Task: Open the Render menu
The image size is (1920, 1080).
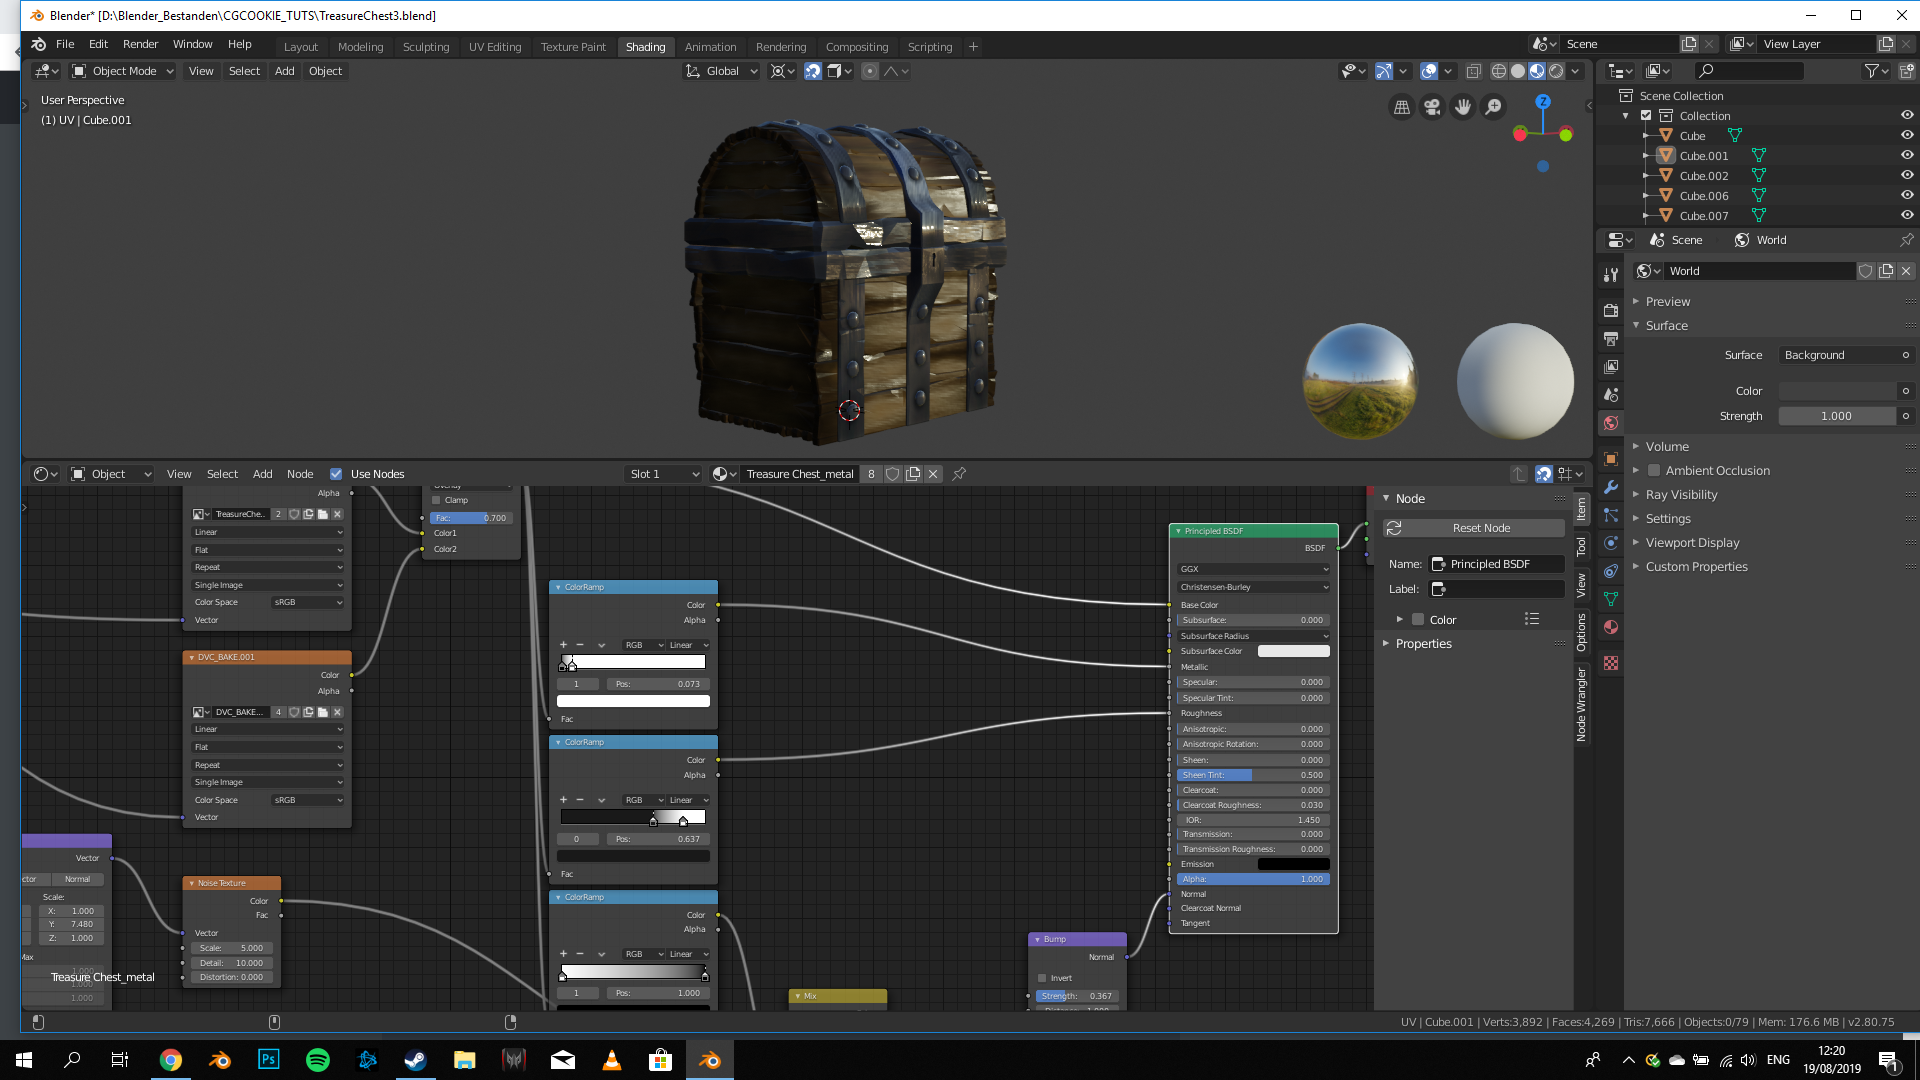Action: point(140,44)
